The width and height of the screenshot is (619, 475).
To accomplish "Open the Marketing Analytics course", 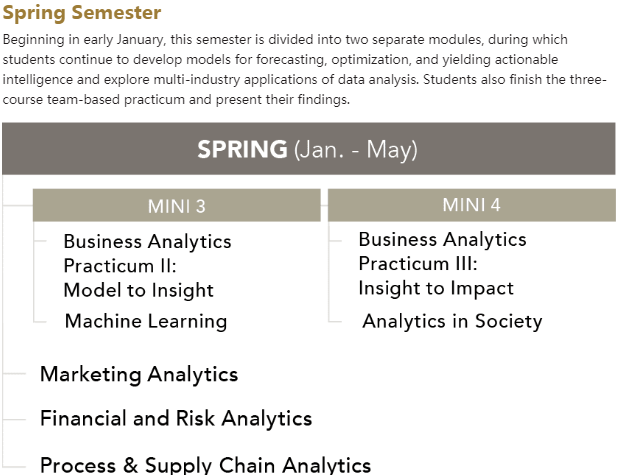I will (139, 374).
